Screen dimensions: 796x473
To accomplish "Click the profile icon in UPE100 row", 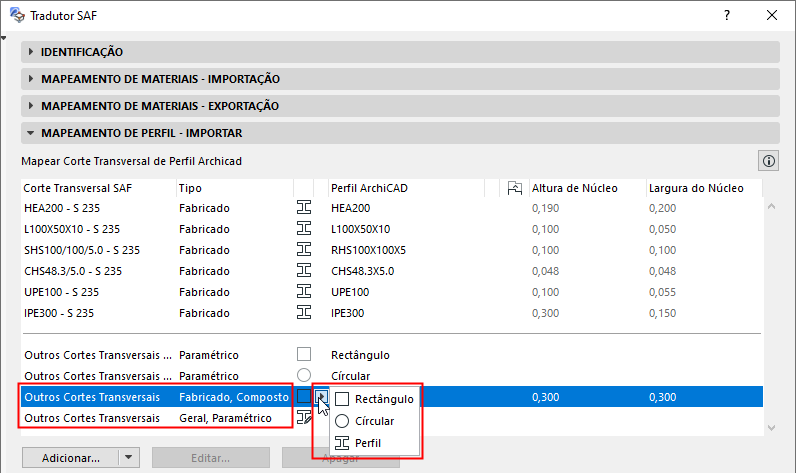I will 304,292.
